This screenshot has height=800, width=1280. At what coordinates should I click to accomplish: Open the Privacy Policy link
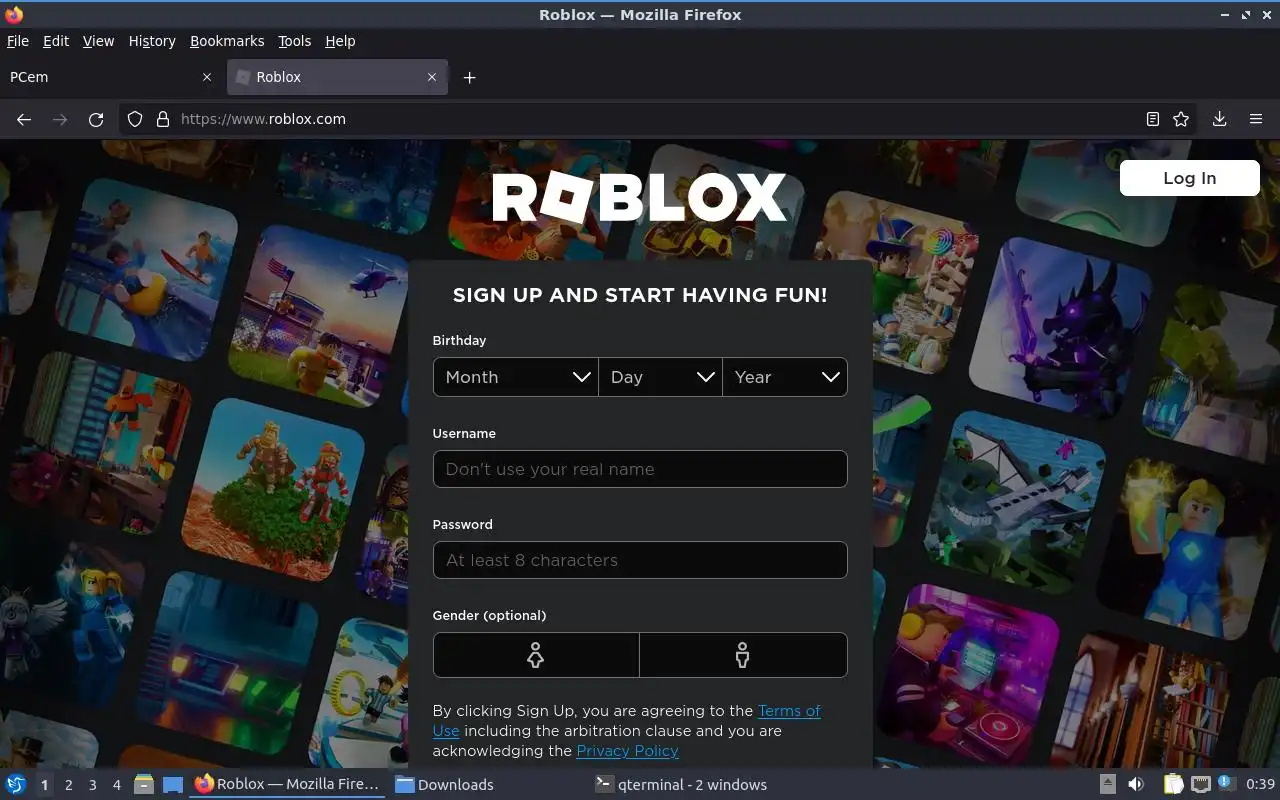pos(627,751)
